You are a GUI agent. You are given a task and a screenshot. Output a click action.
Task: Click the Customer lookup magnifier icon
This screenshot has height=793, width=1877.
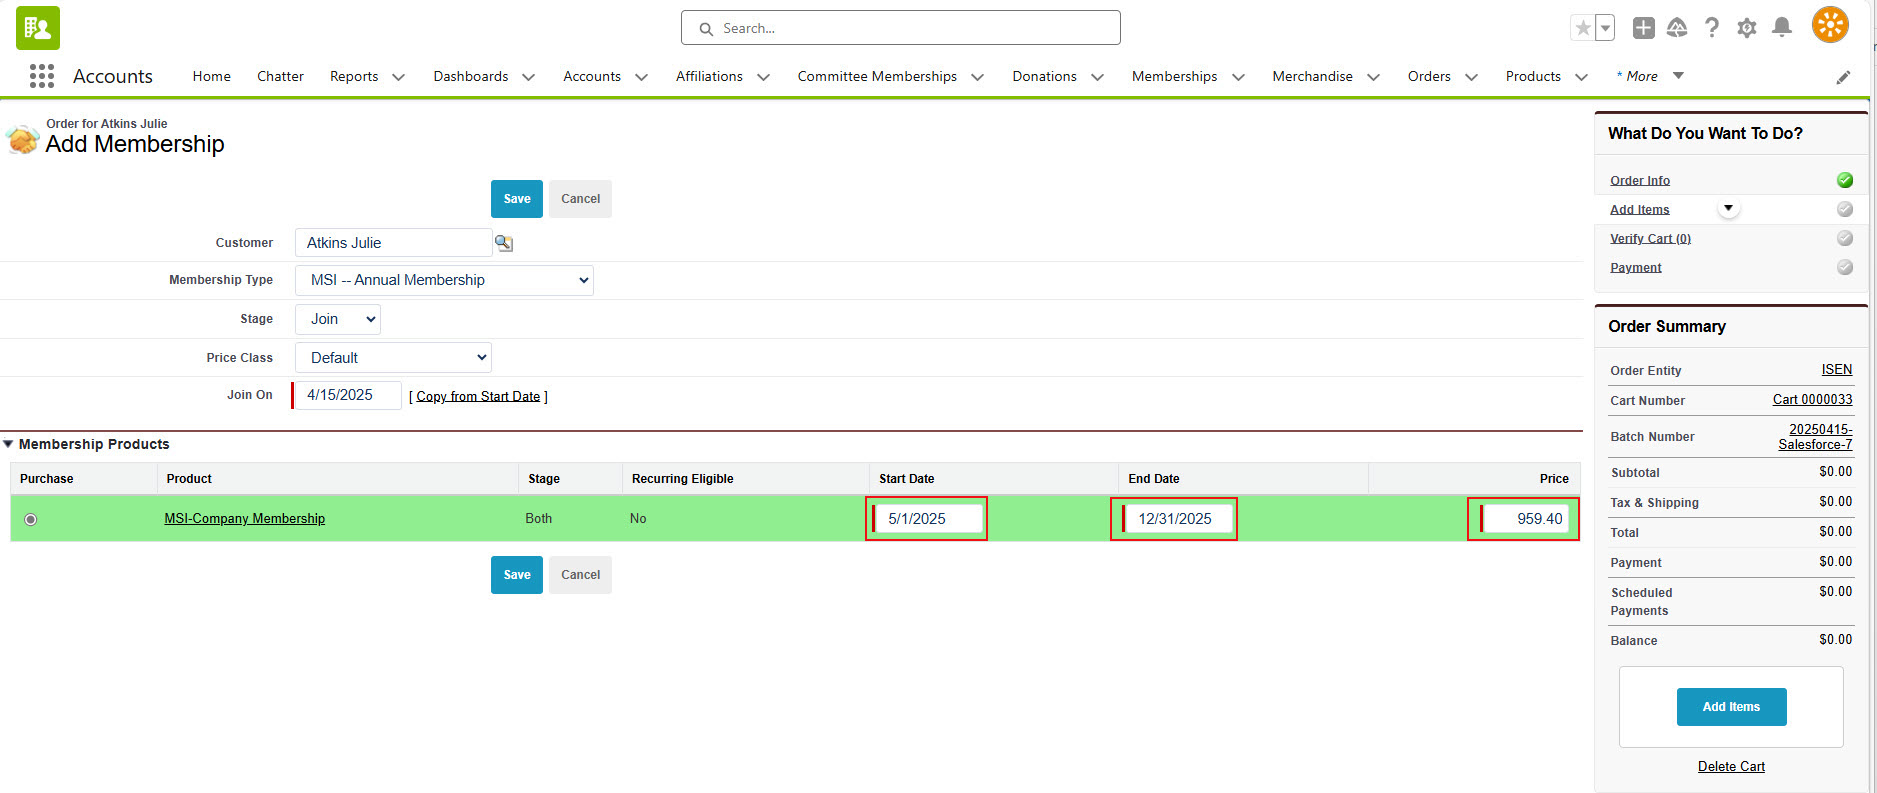(x=504, y=243)
